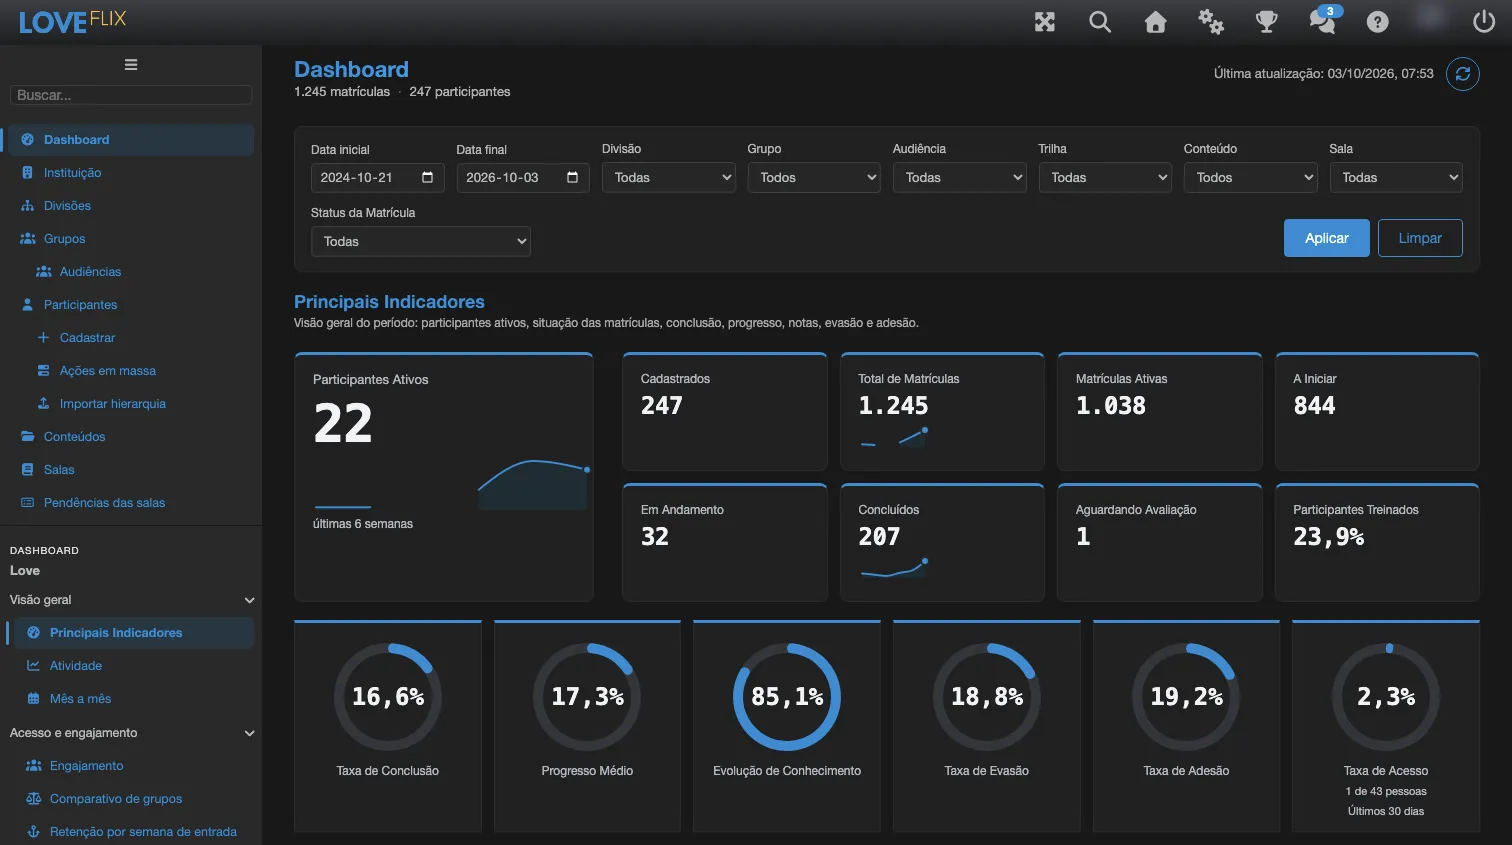Collapse the Acesso e engajamento section
Screen dimensions: 1512x845
pos(132,733)
